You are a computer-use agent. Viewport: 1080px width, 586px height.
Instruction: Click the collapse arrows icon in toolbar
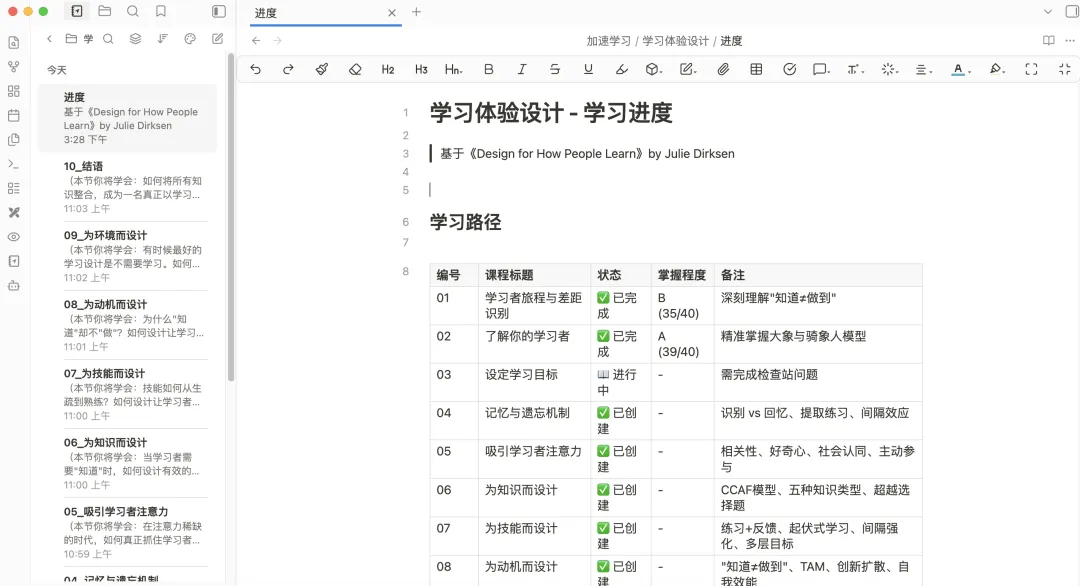coord(1065,69)
